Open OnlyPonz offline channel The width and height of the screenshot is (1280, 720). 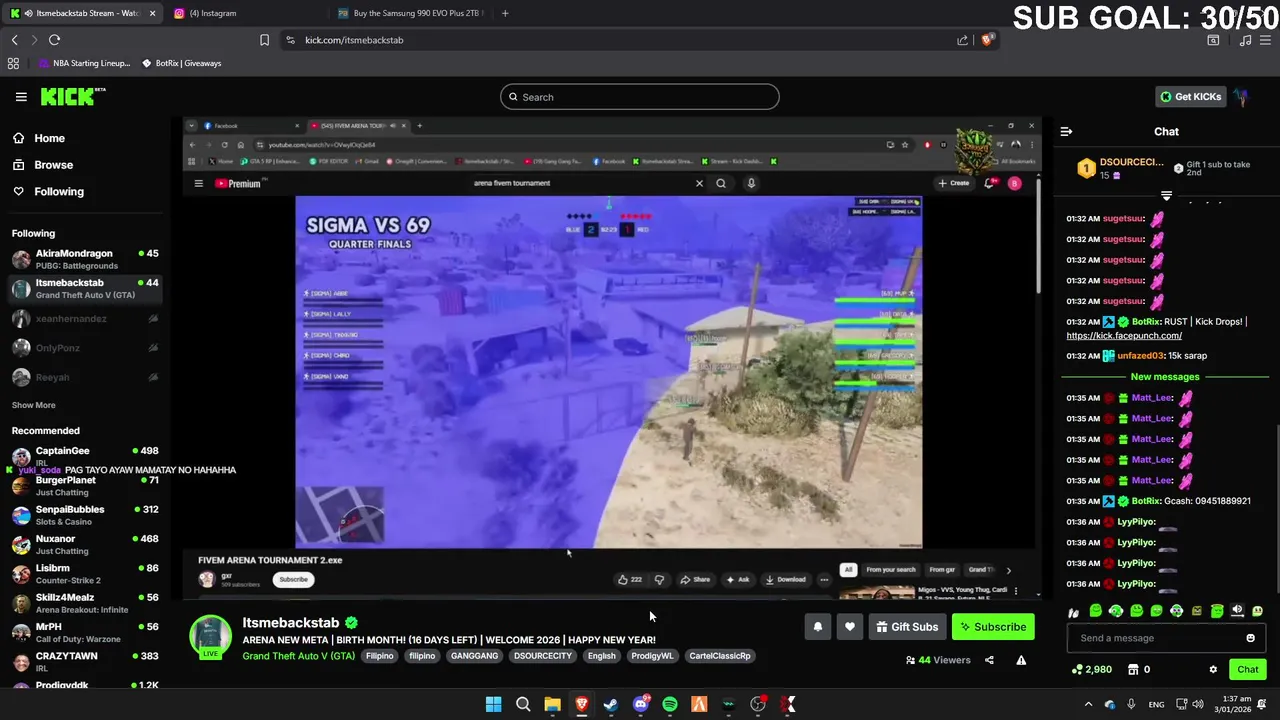(87, 347)
